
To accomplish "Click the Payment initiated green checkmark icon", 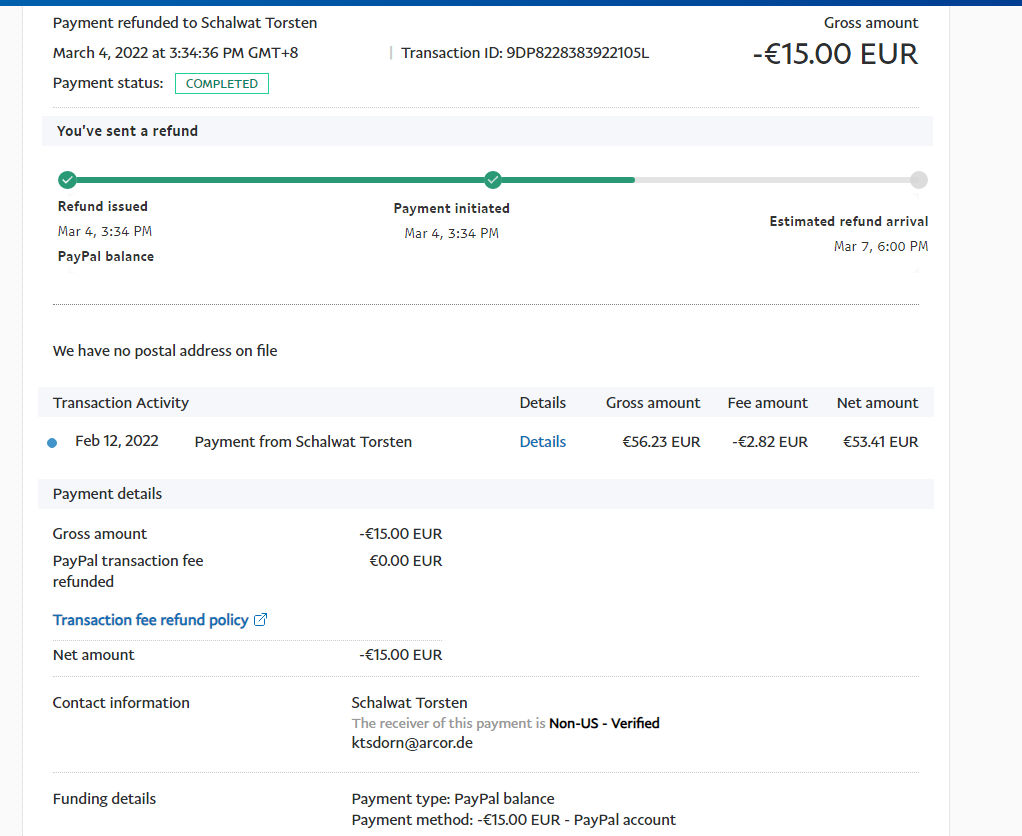I will click(x=492, y=180).
